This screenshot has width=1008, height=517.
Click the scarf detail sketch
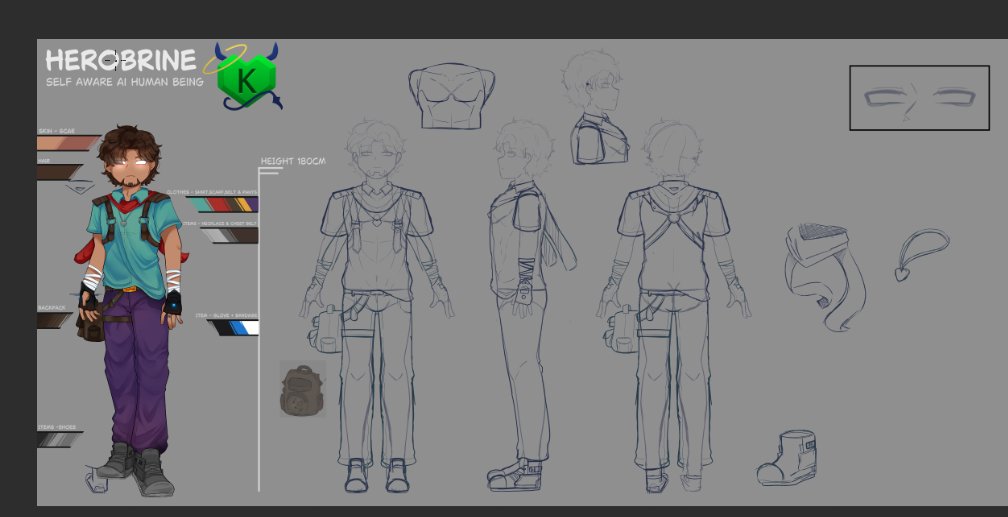click(x=825, y=277)
